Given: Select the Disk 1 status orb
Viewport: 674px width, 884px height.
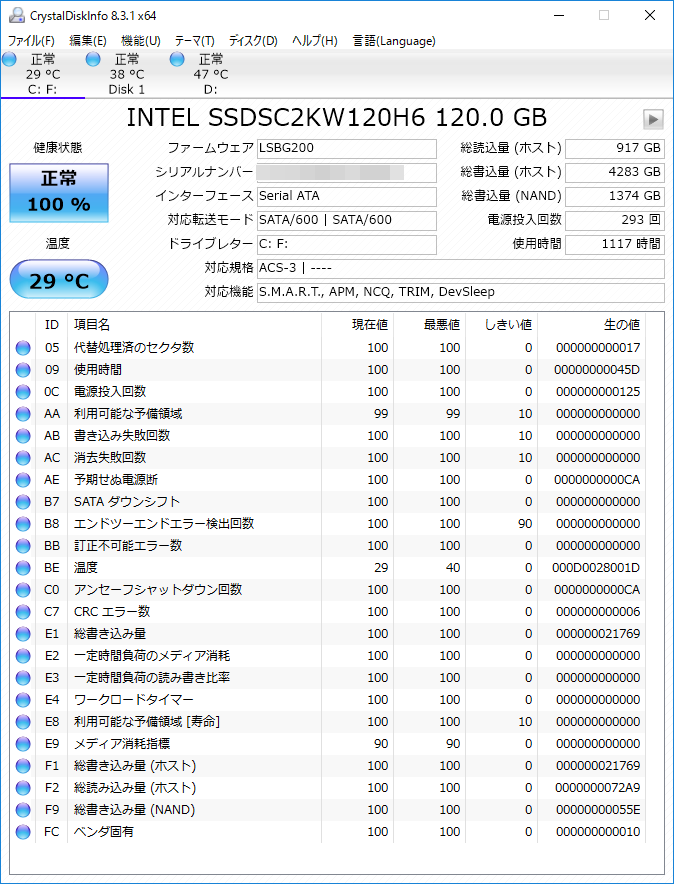Looking at the screenshot, I should (x=93, y=60).
